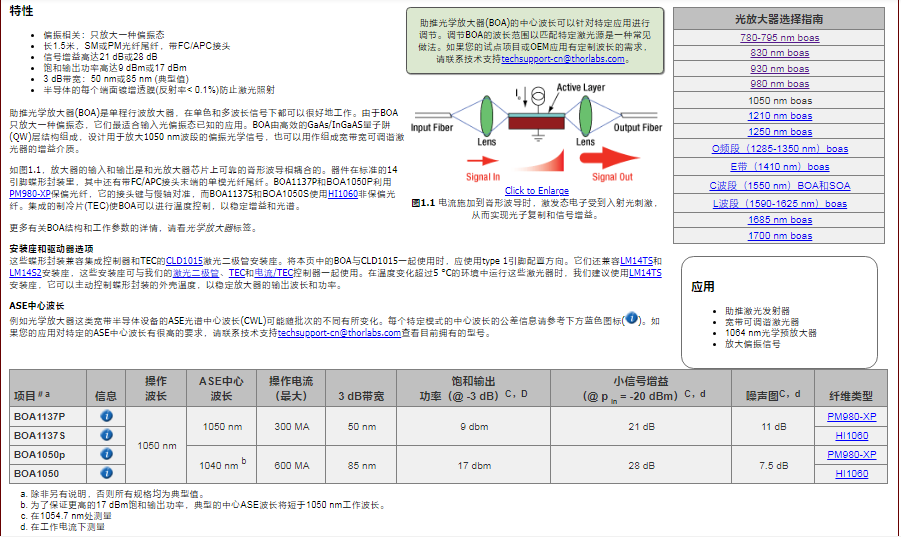The width and height of the screenshot is (901, 537).
Task: Click the info icon for BOA1137P
Action: coord(106,416)
